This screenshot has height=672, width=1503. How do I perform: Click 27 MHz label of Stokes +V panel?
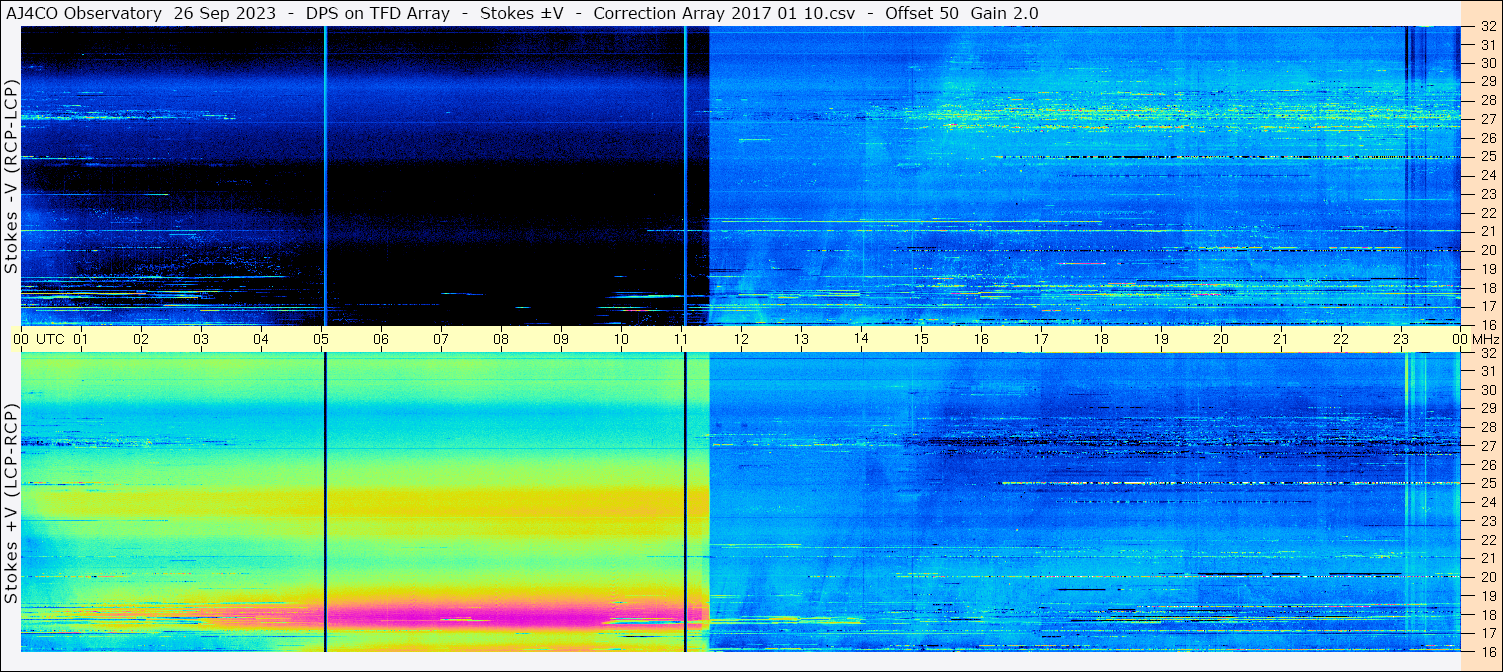pyautogui.click(x=1487, y=446)
